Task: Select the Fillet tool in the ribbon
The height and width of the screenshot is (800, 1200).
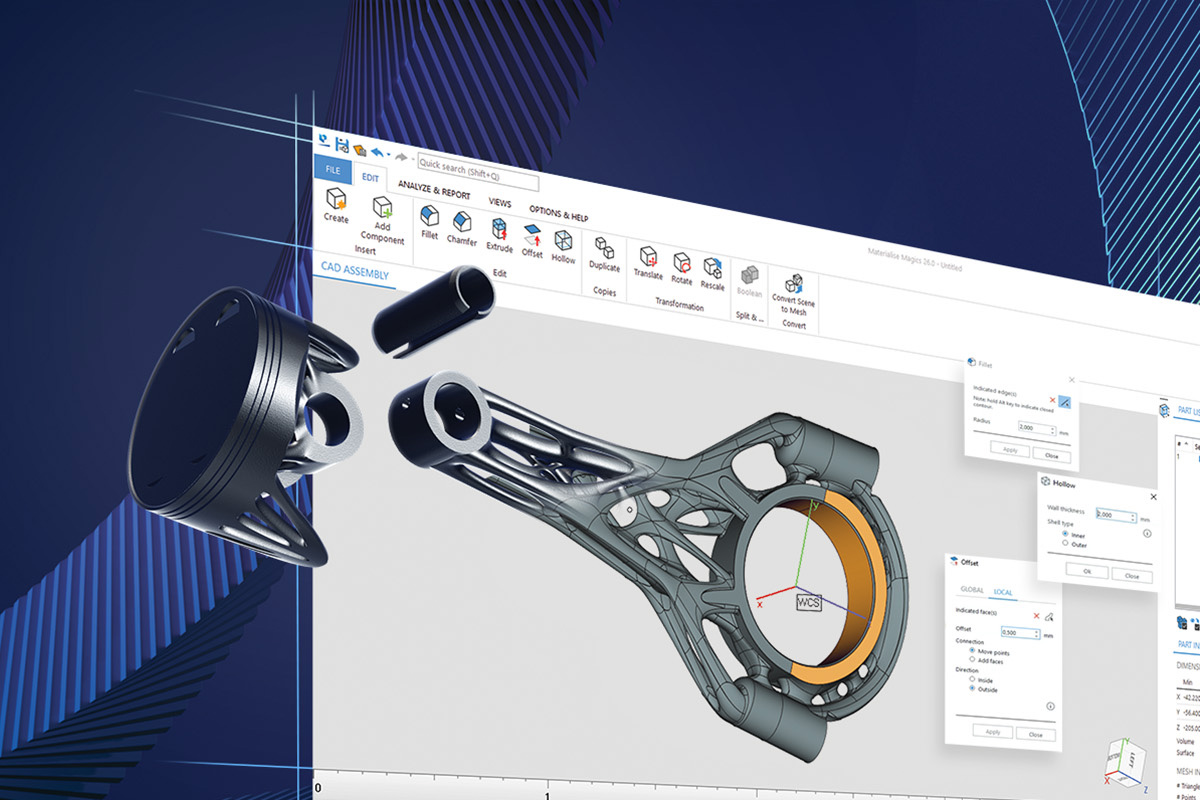Action: tap(429, 217)
